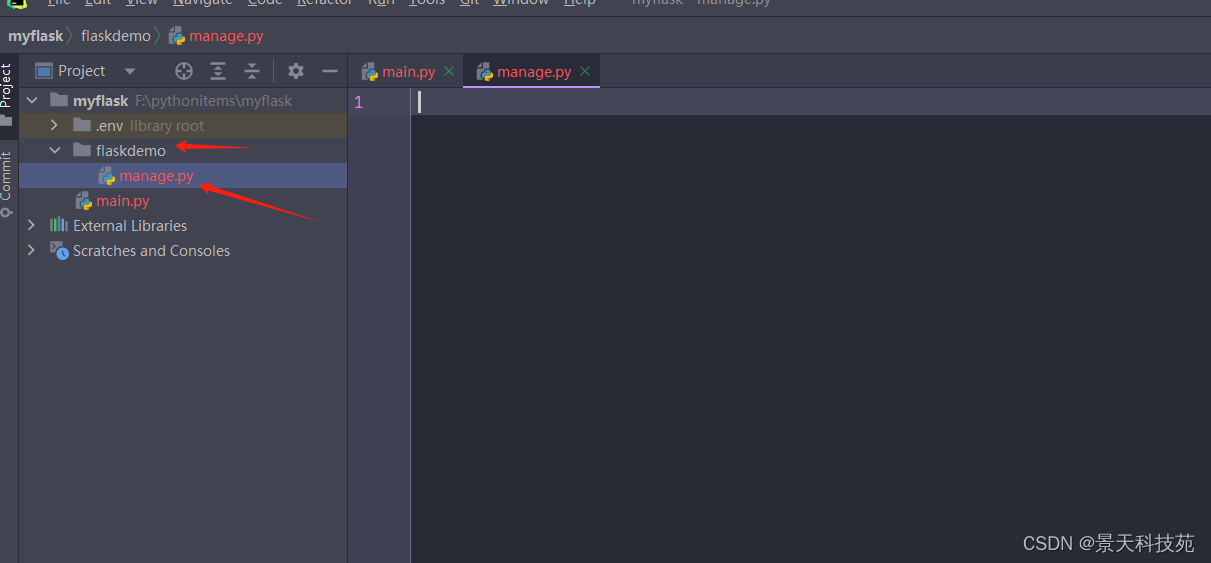
Task: Click into the empty editor first line
Action: [810, 102]
